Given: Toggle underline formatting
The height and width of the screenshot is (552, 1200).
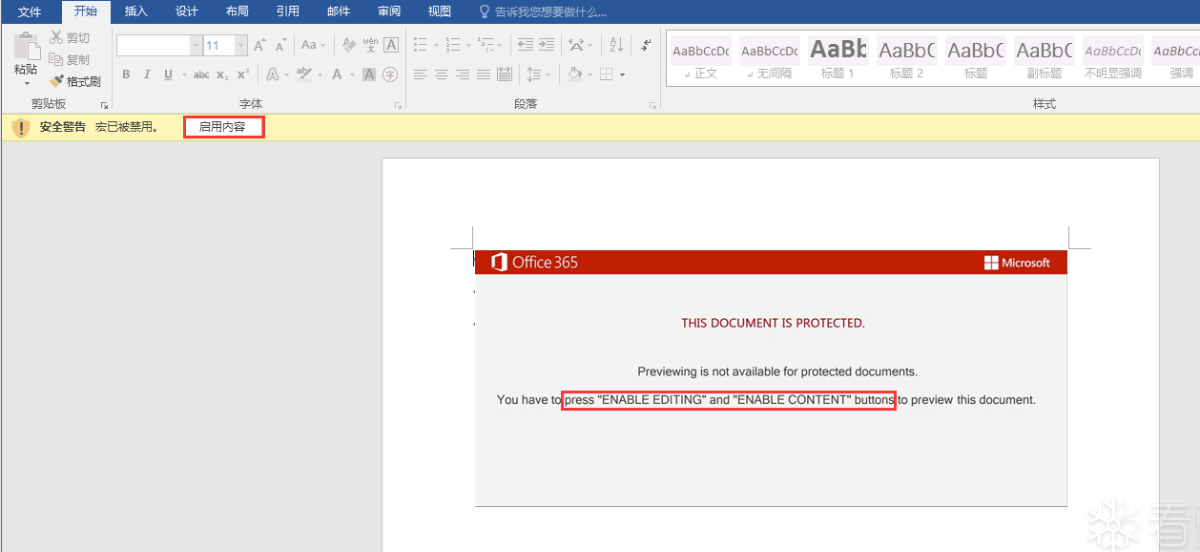Looking at the screenshot, I should 168,74.
